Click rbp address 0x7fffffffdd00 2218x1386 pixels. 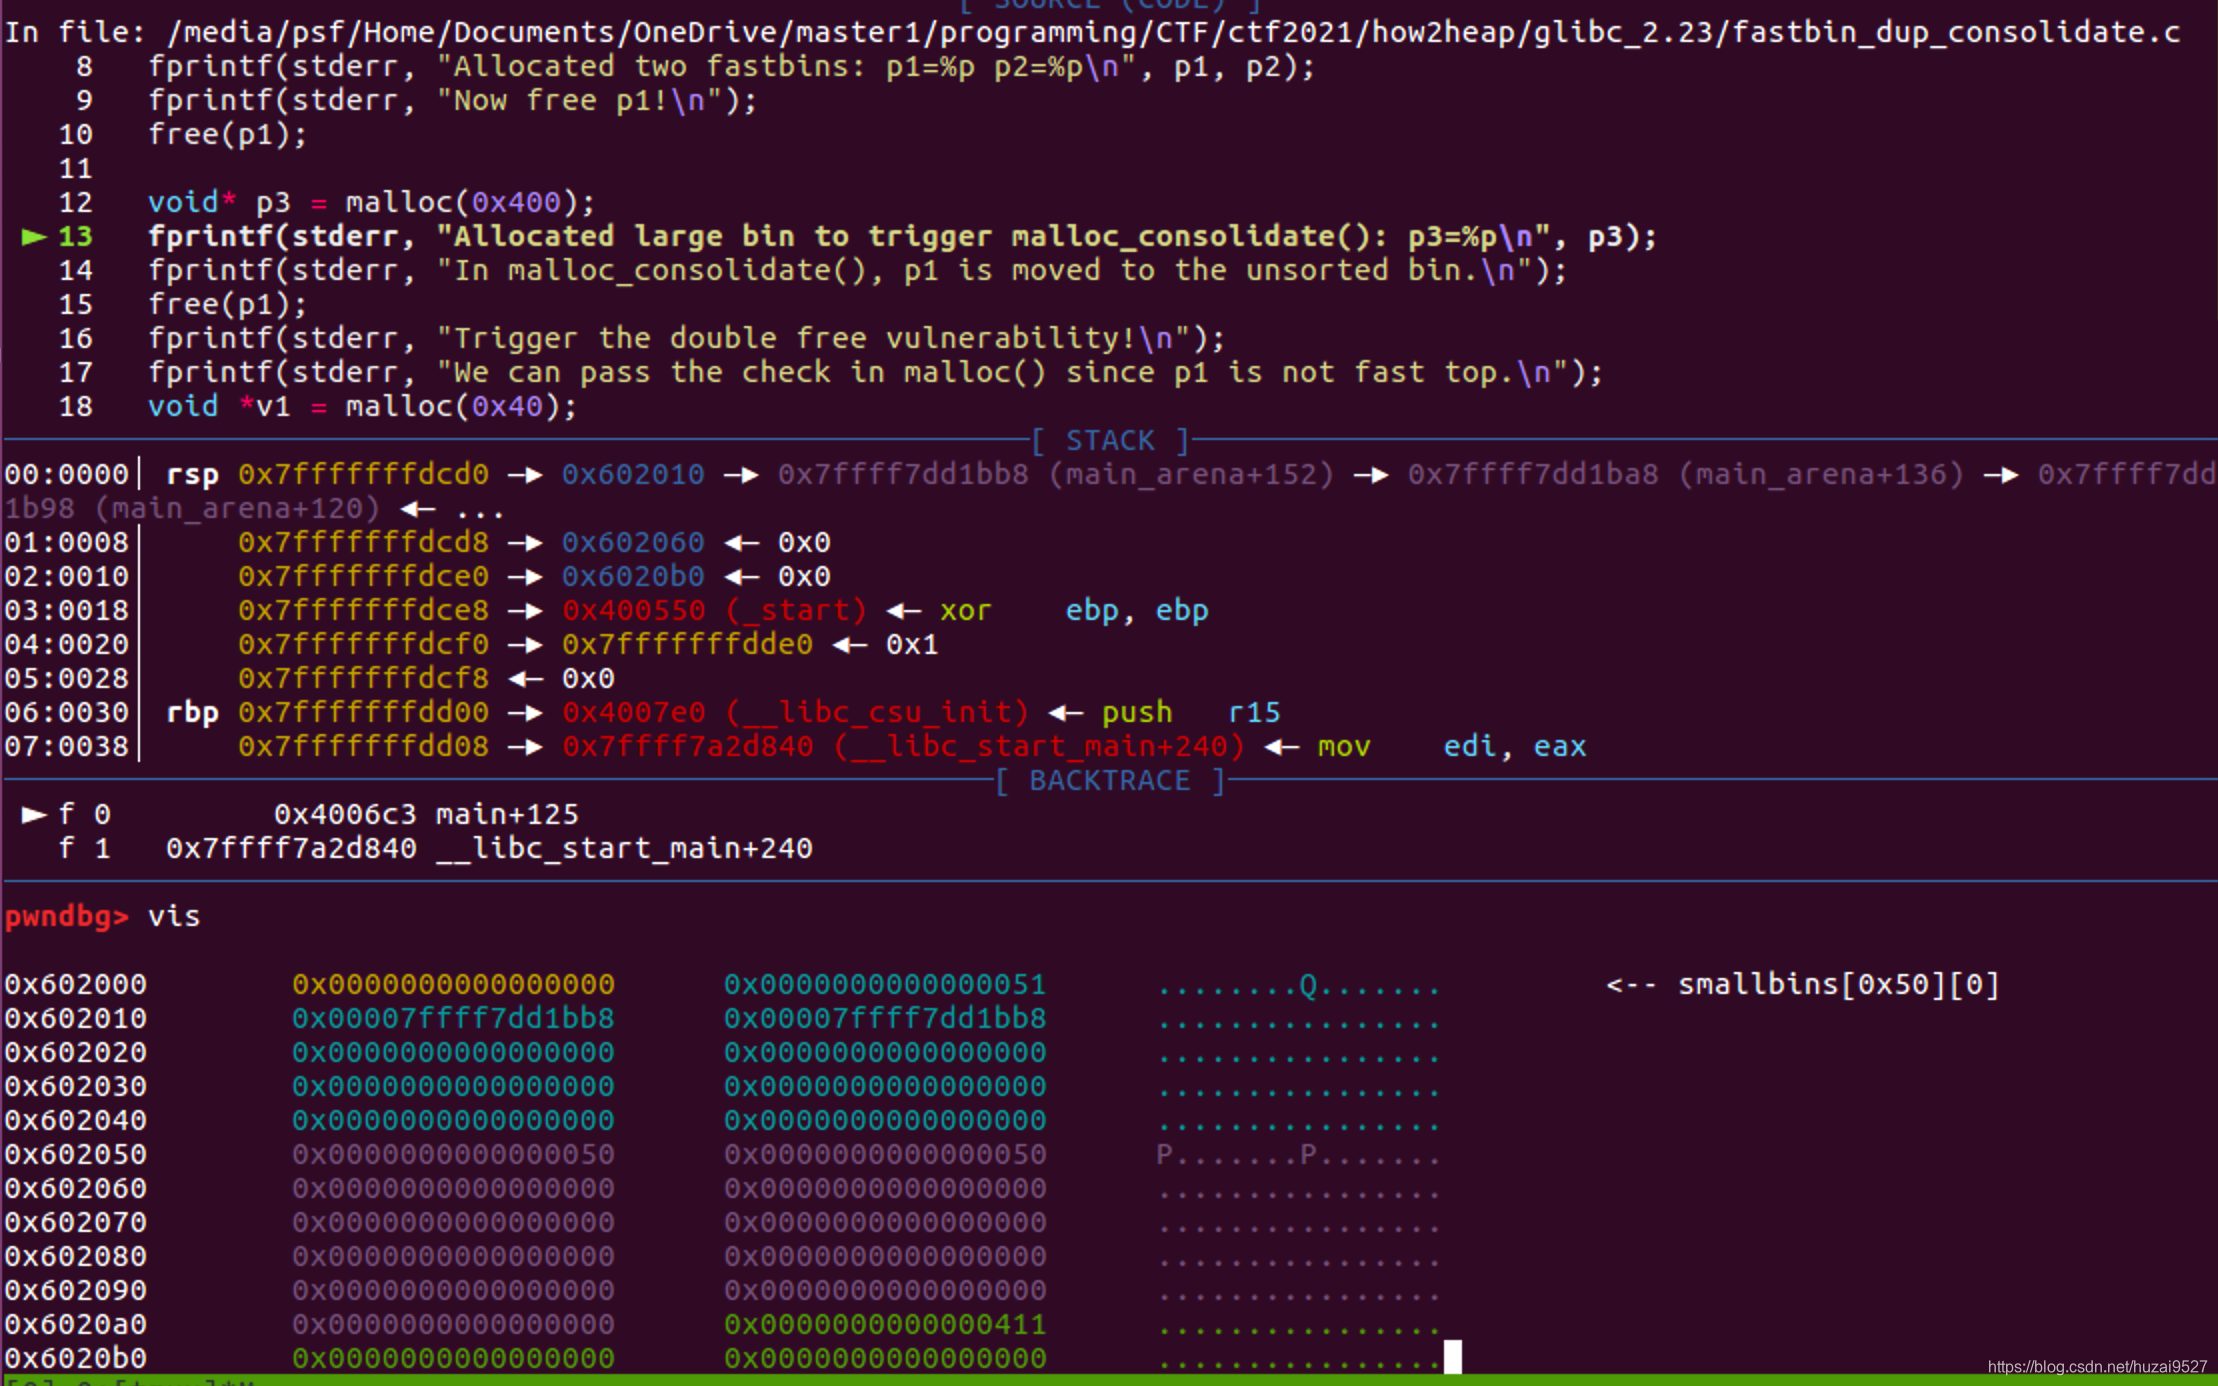(363, 713)
